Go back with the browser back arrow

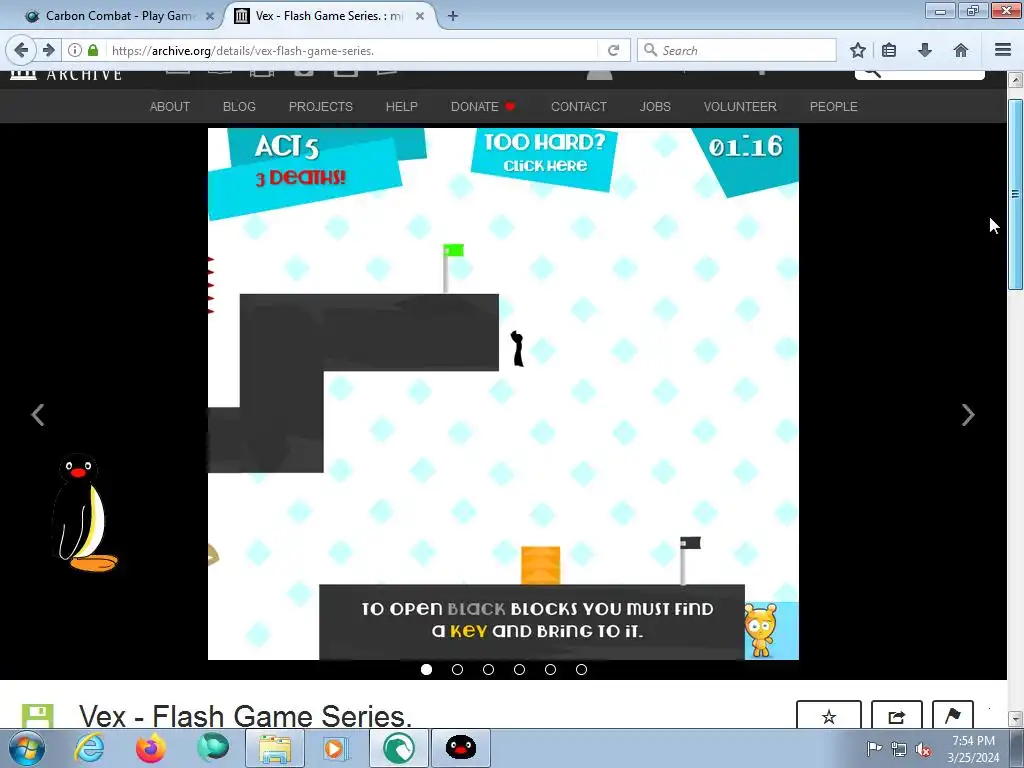(21, 50)
